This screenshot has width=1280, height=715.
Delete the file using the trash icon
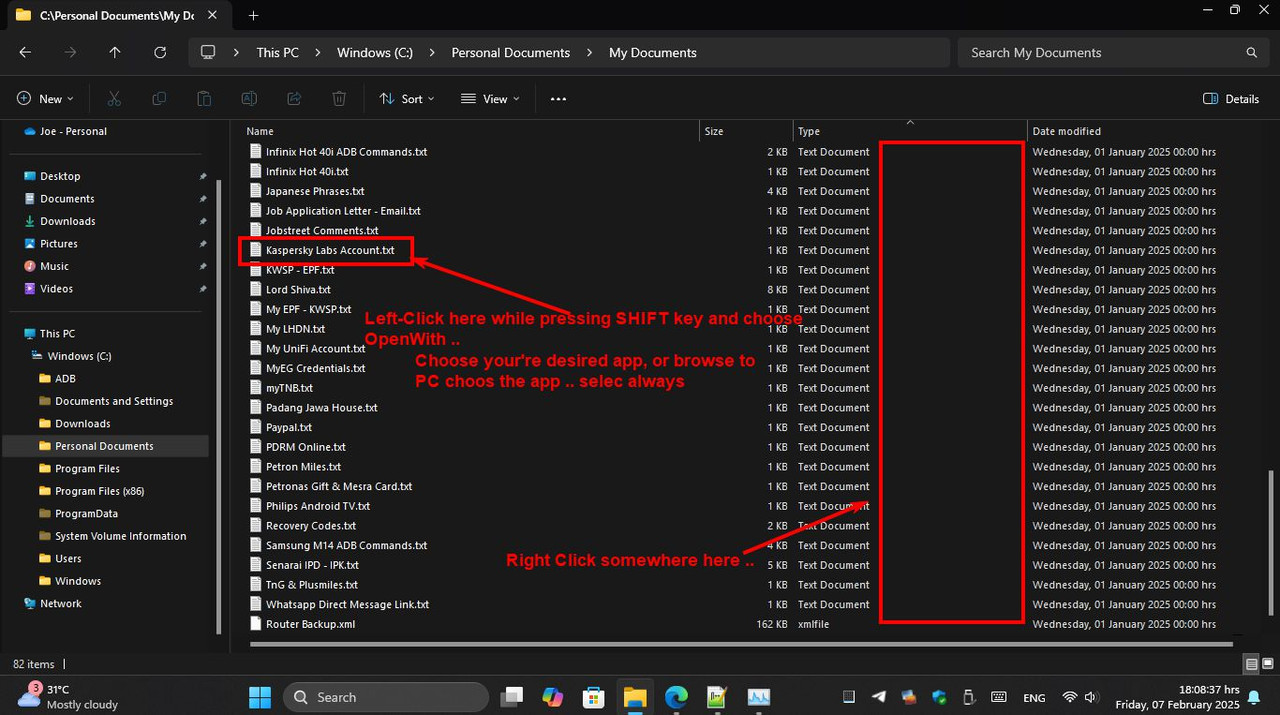[x=339, y=98]
